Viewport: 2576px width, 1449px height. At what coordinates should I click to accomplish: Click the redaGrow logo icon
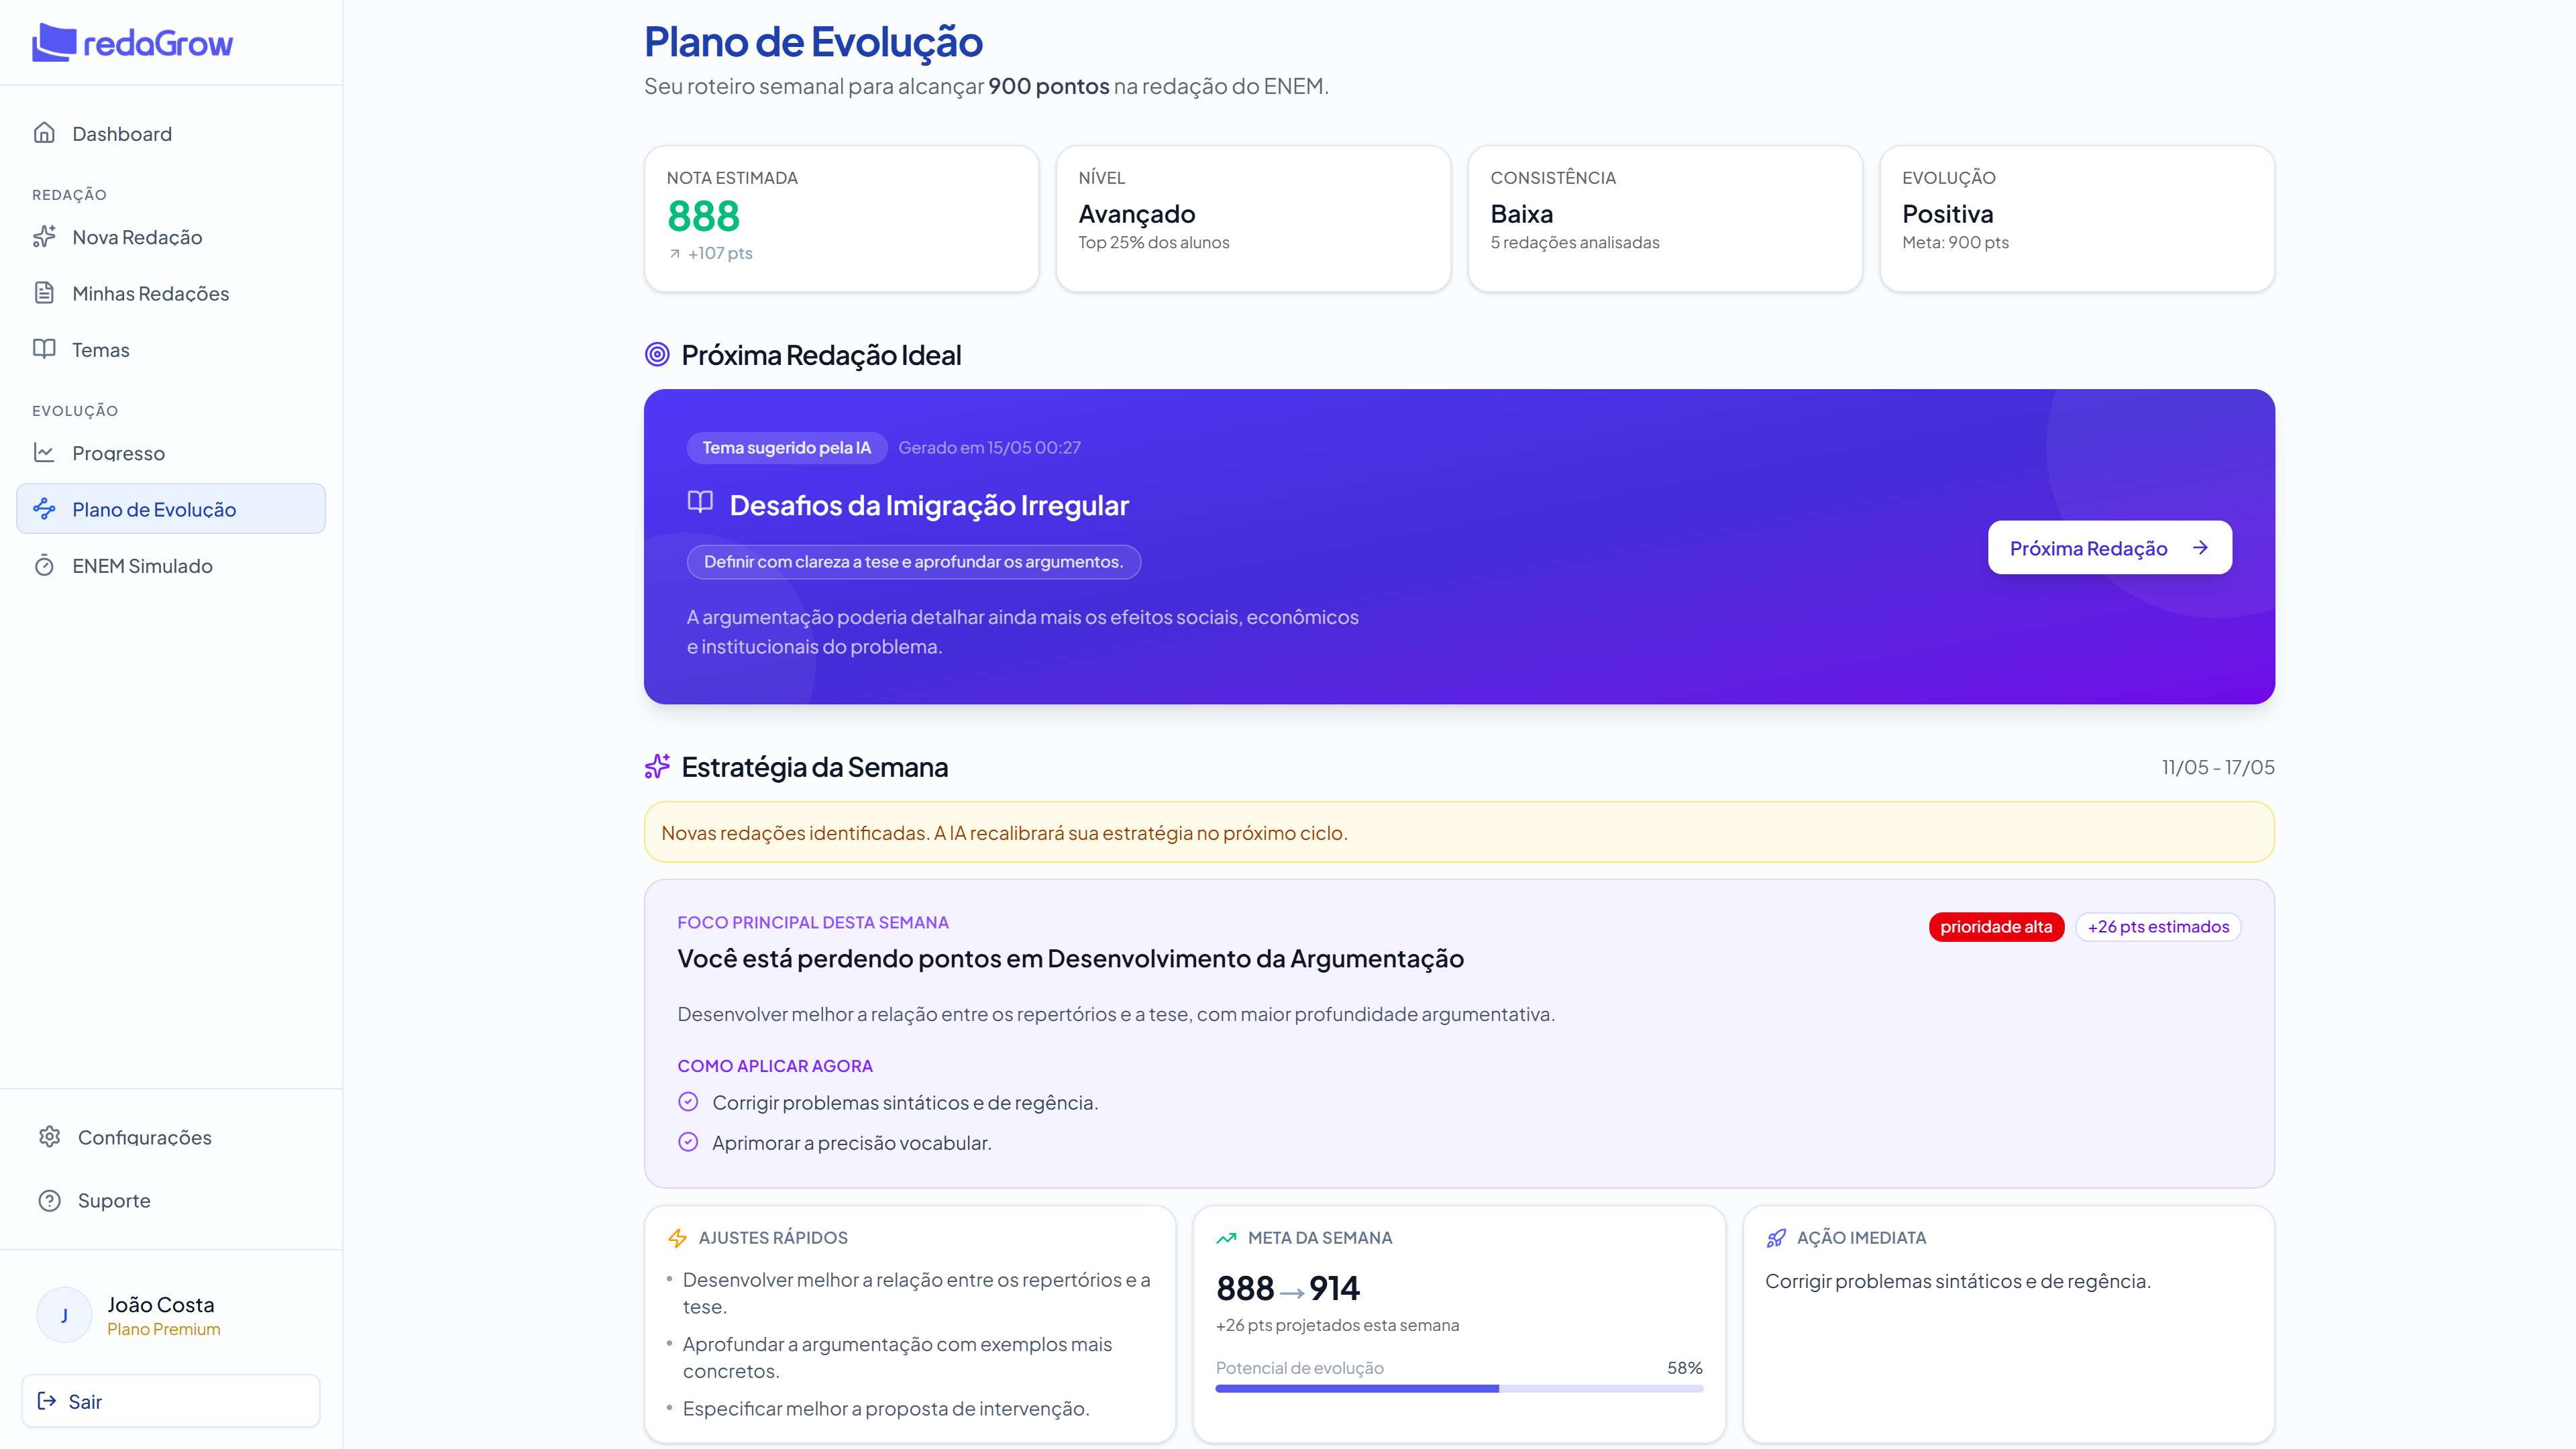tap(54, 43)
